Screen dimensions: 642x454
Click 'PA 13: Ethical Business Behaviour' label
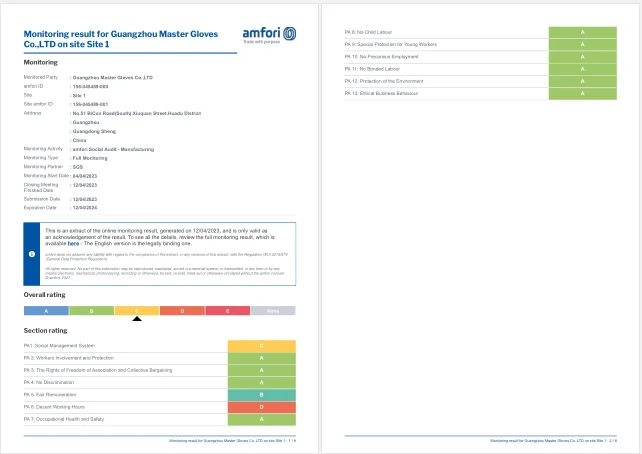[x=382, y=94]
